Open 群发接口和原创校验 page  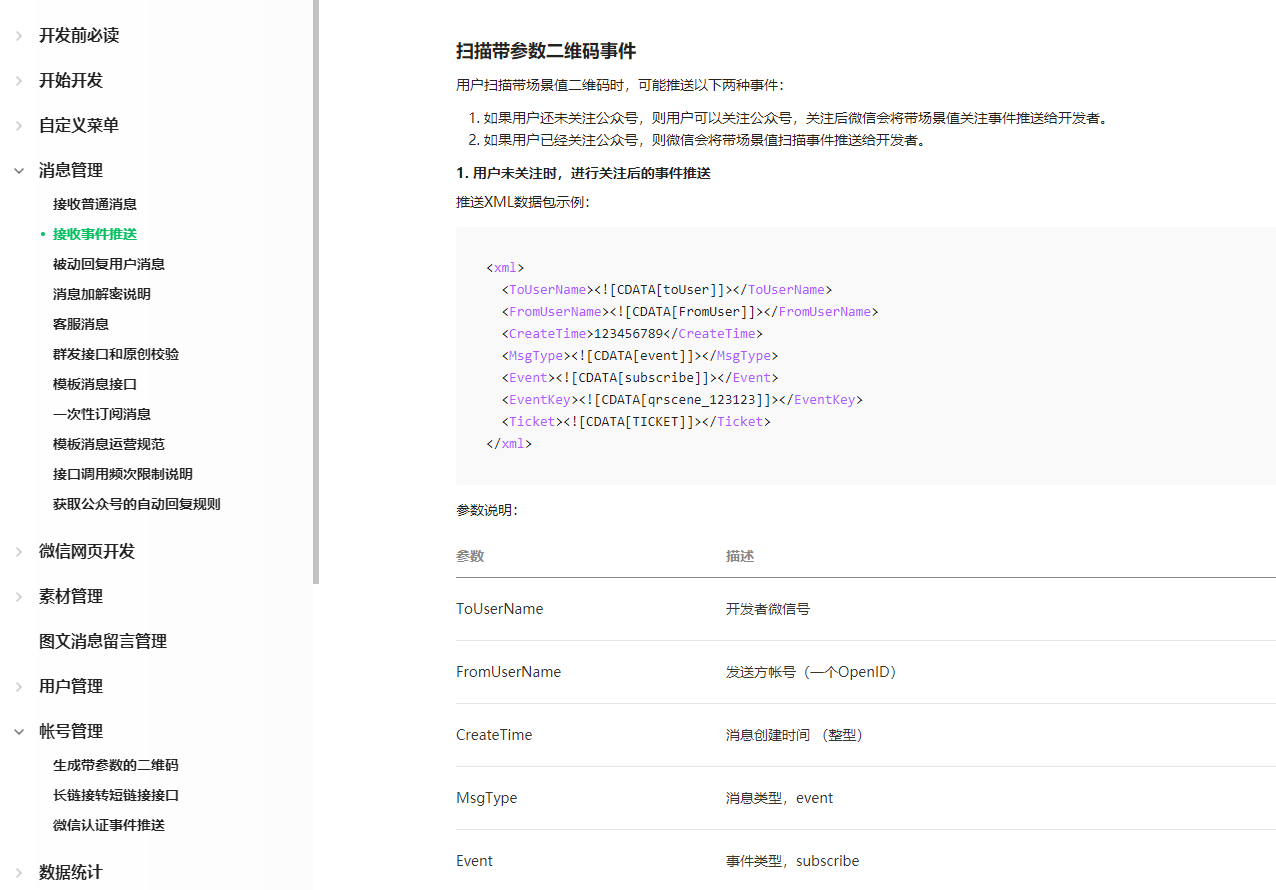(116, 354)
